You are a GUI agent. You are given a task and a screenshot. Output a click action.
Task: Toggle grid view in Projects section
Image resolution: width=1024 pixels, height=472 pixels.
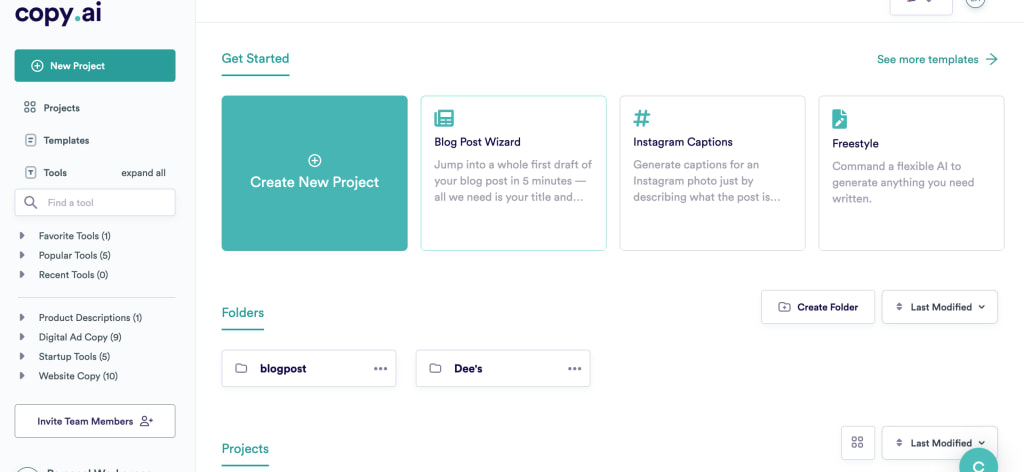(x=858, y=443)
